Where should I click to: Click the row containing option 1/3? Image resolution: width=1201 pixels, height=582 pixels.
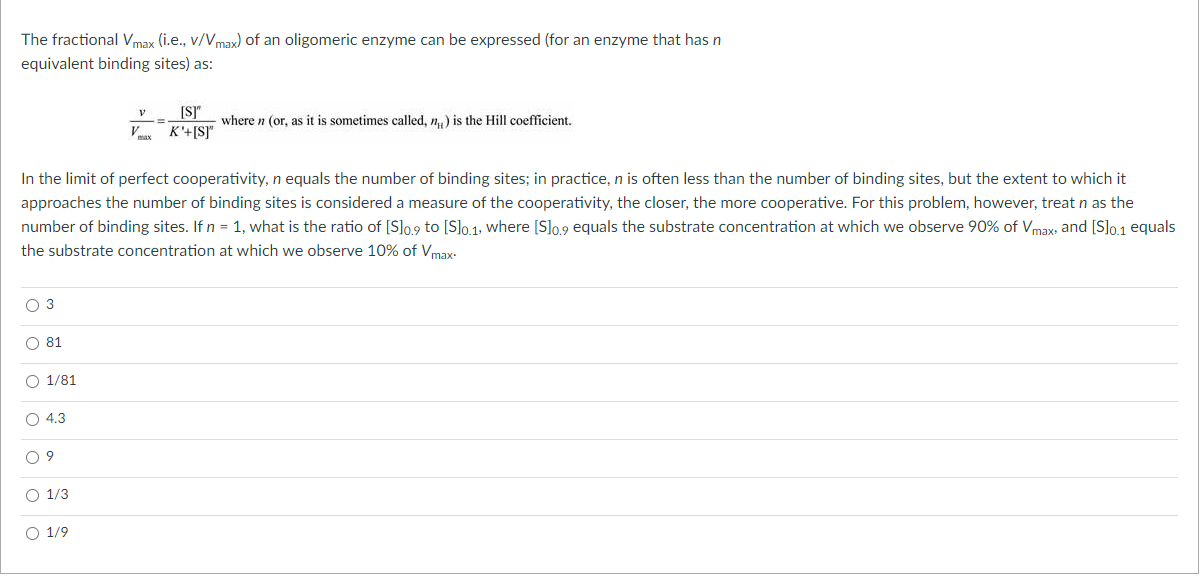pyautogui.click(x=400, y=493)
